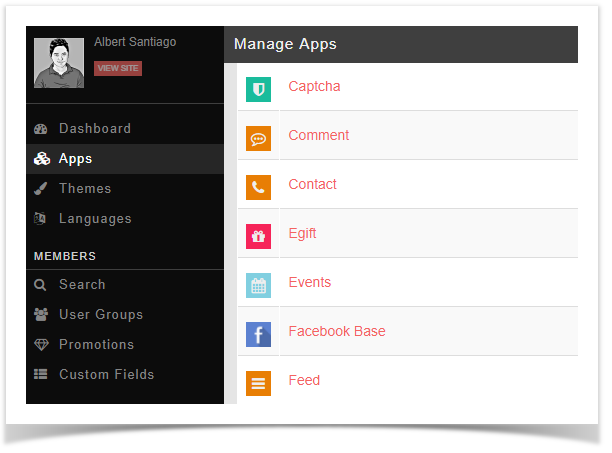
Task: Click the Dashboard gauge icon in sidebar
Action: pos(41,129)
